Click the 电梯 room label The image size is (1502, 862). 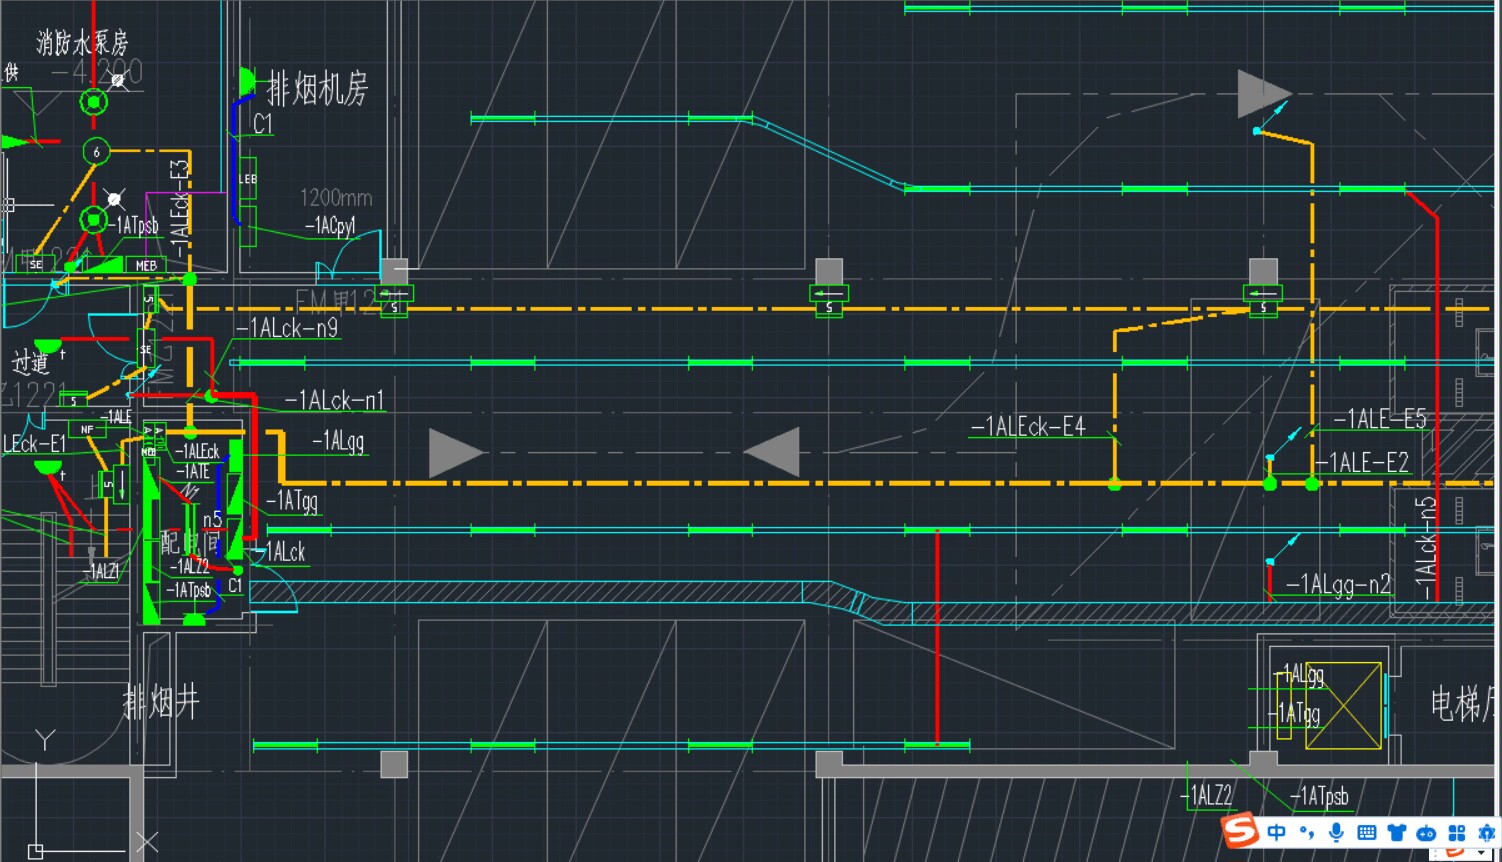point(1464,703)
